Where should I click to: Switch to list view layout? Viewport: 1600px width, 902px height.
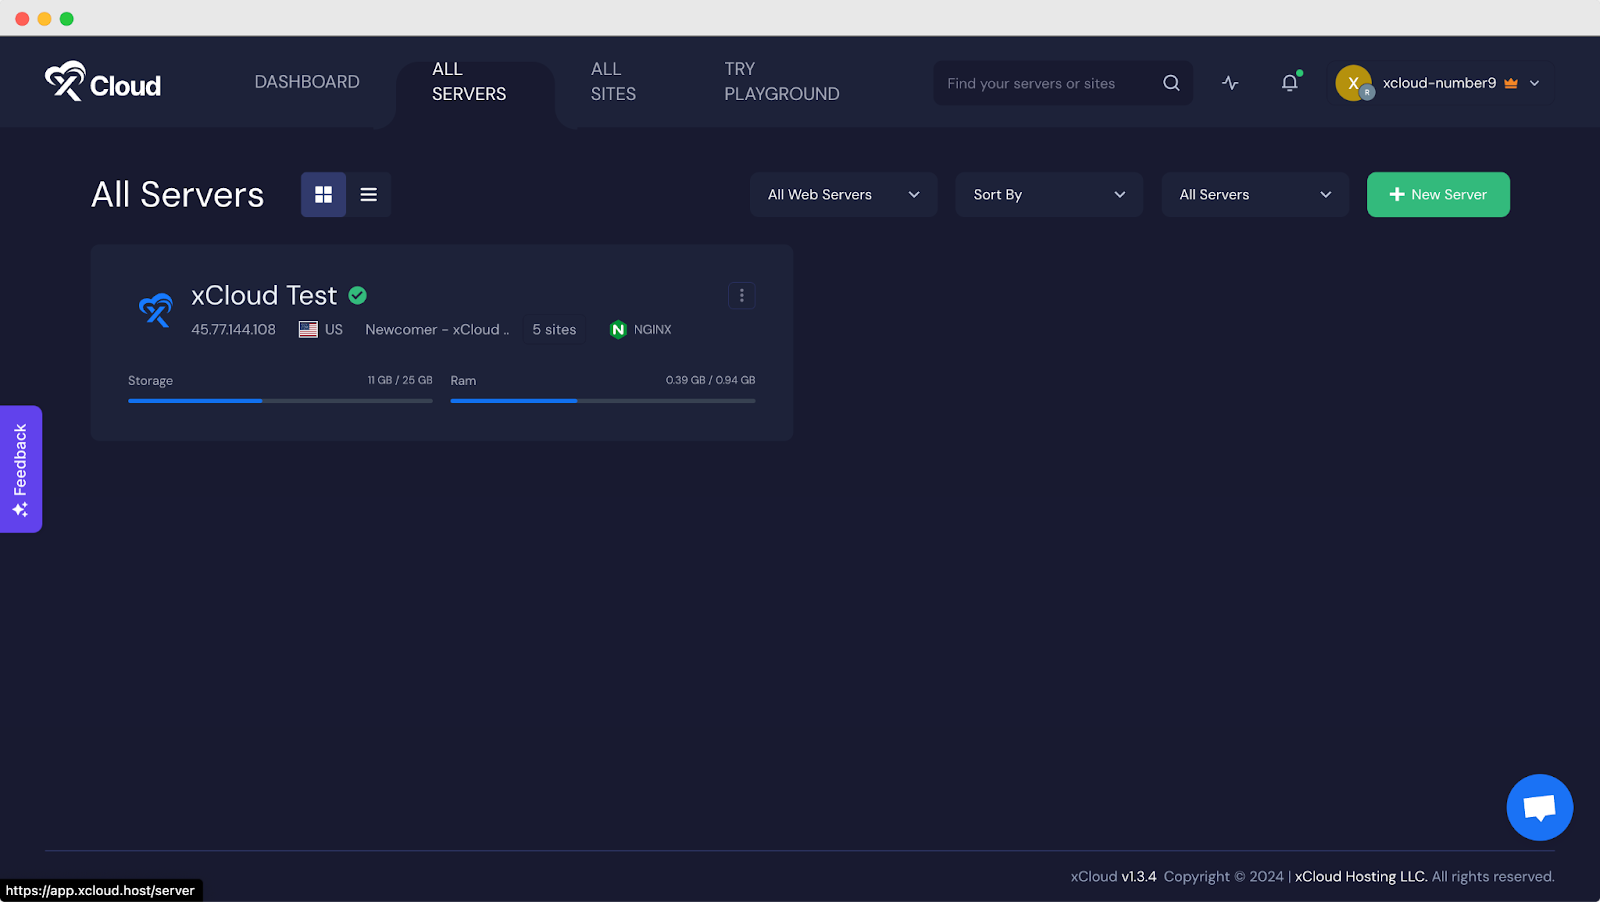coord(369,195)
